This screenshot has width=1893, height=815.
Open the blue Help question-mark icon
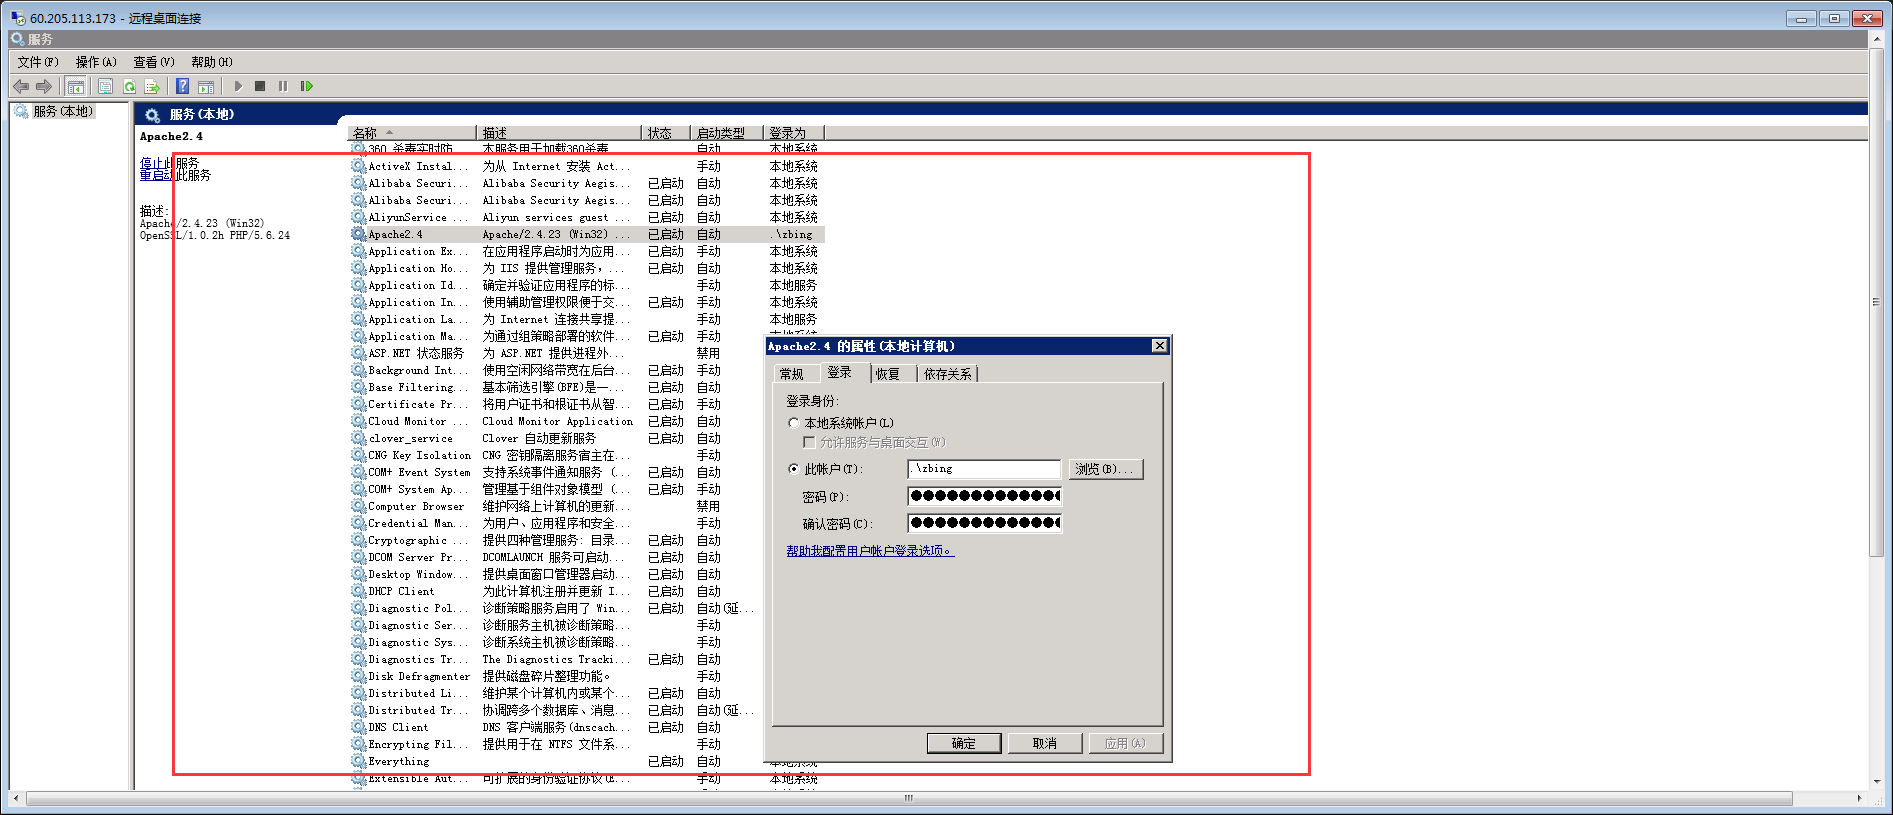pyautogui.click(x=183, y=86)
